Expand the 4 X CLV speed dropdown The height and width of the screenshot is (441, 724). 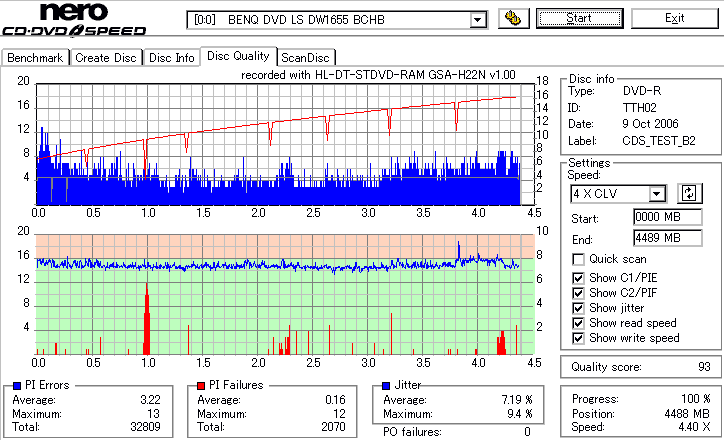pos(656,193)
